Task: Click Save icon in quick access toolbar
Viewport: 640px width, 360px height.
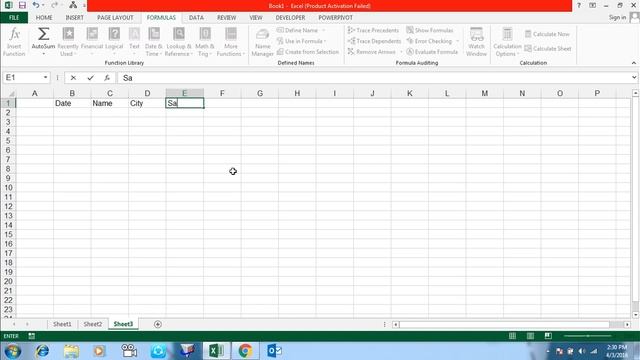Action: coord(22,5)
